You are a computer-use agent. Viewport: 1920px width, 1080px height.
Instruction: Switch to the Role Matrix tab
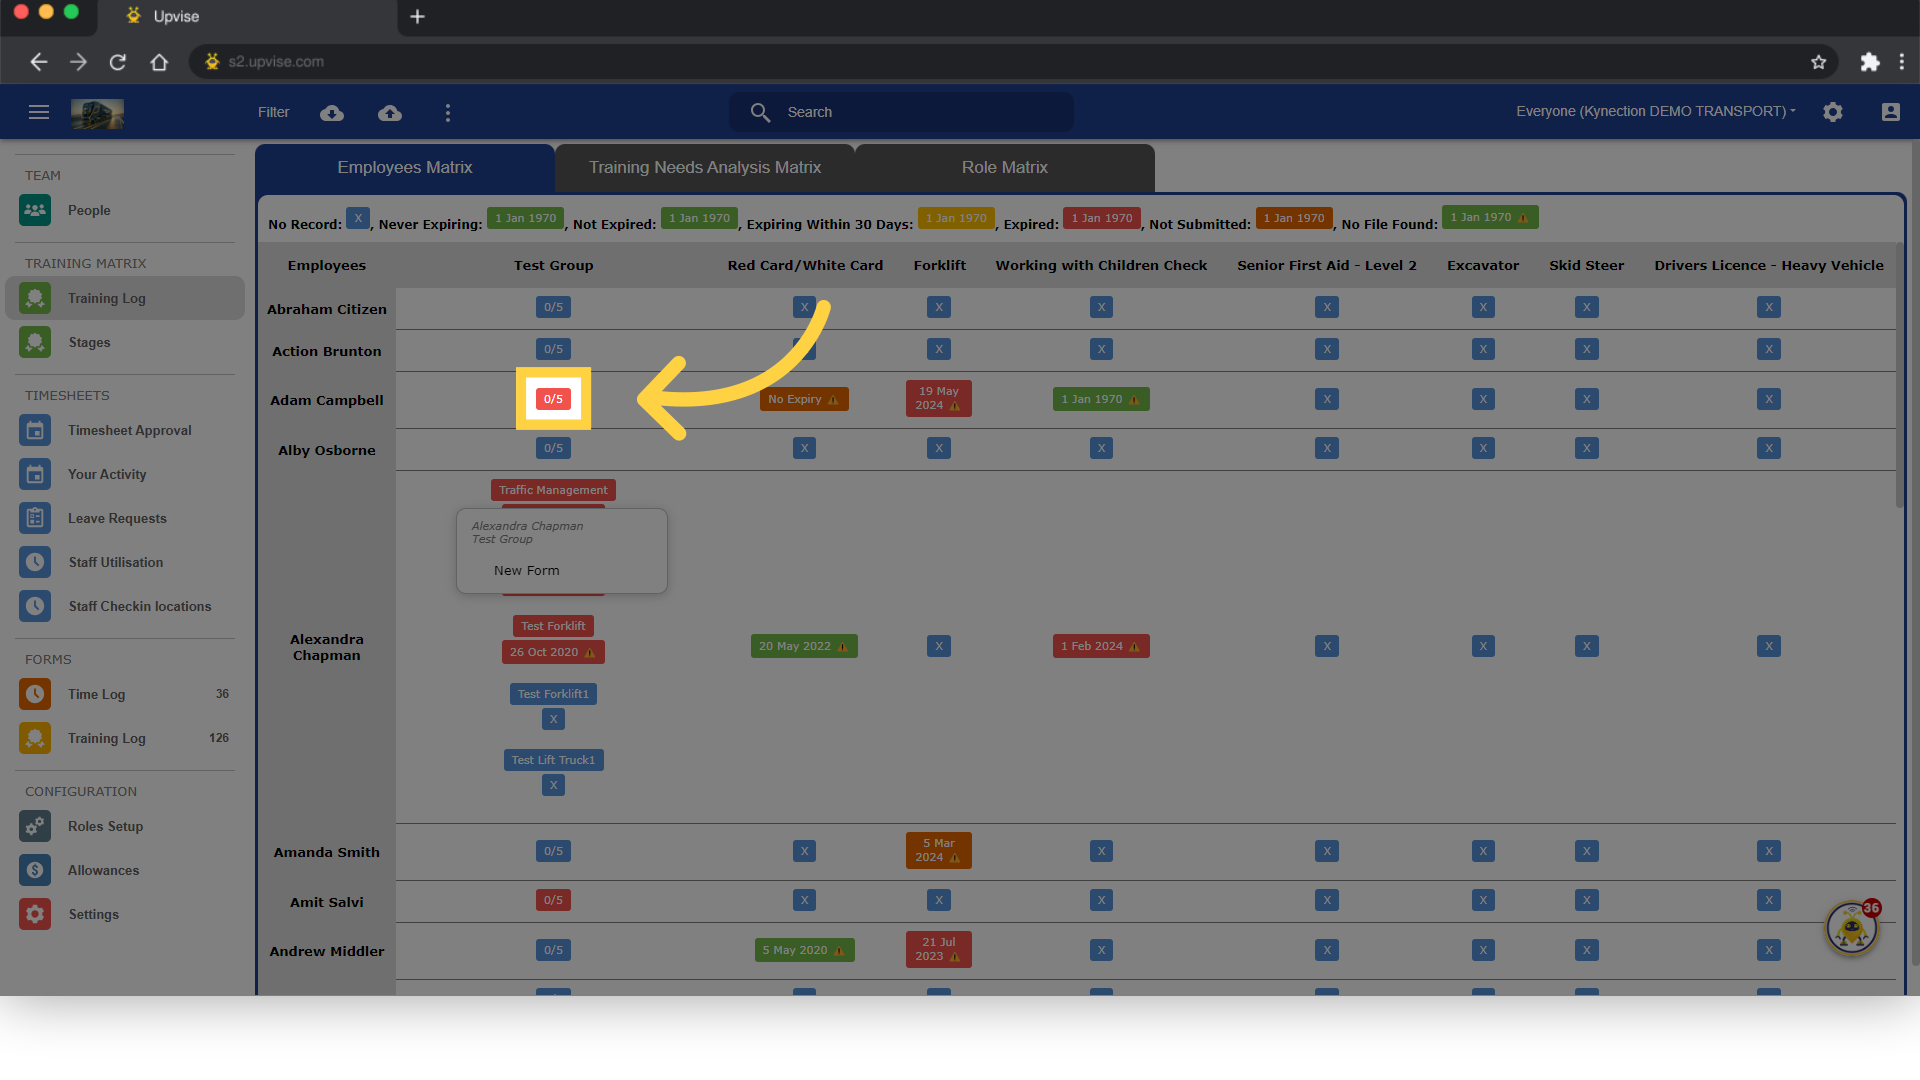[1004, 167]
